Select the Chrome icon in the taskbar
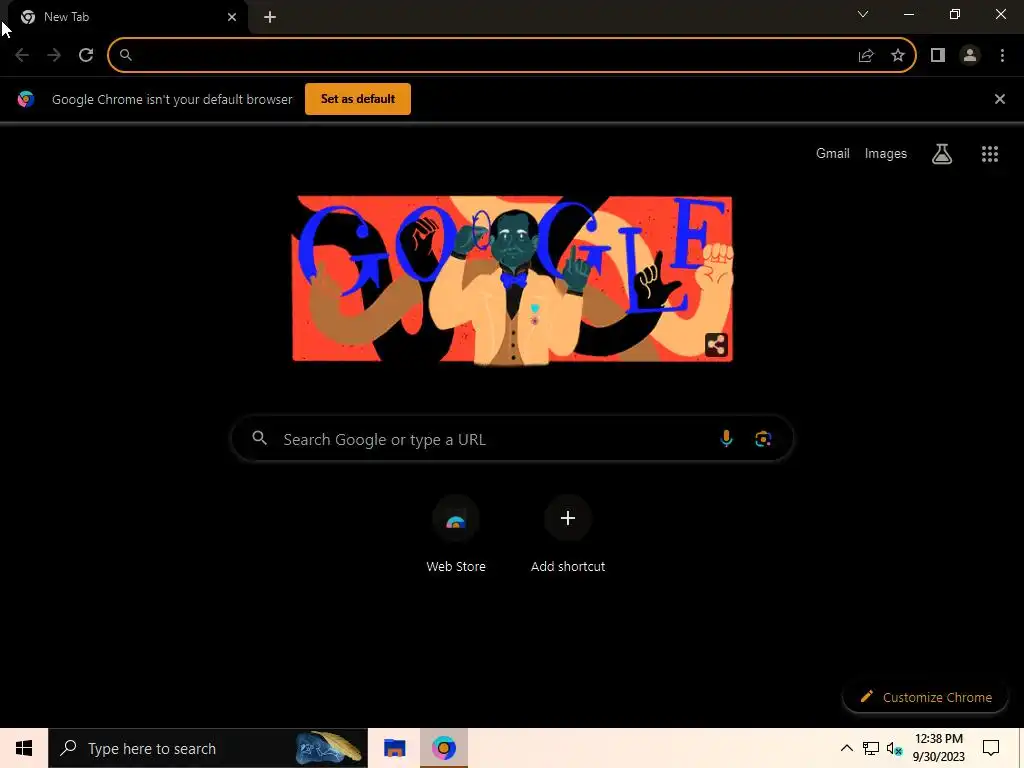Image resolution: width=1024 pixels, height=768 pixels. tap(443, 748)
